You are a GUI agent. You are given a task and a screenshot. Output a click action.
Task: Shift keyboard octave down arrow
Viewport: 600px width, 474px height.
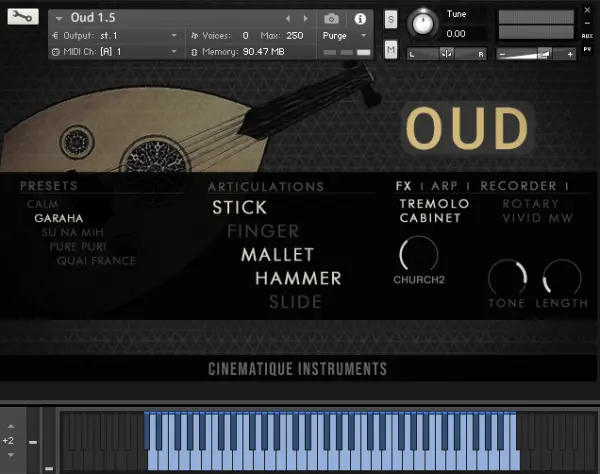(x=11, y=455)
